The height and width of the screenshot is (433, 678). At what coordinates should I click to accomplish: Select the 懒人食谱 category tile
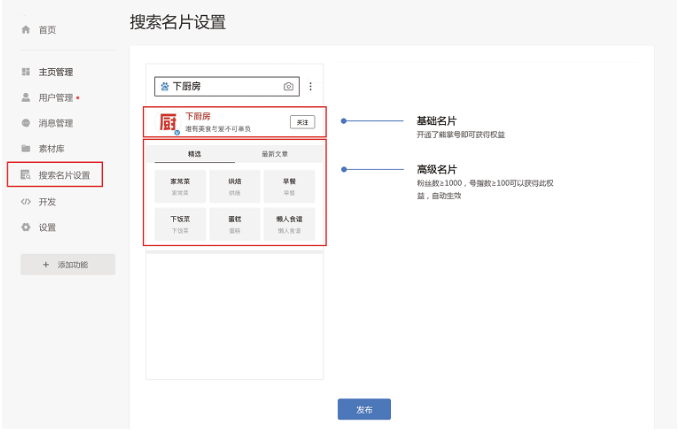click(289, 224)
